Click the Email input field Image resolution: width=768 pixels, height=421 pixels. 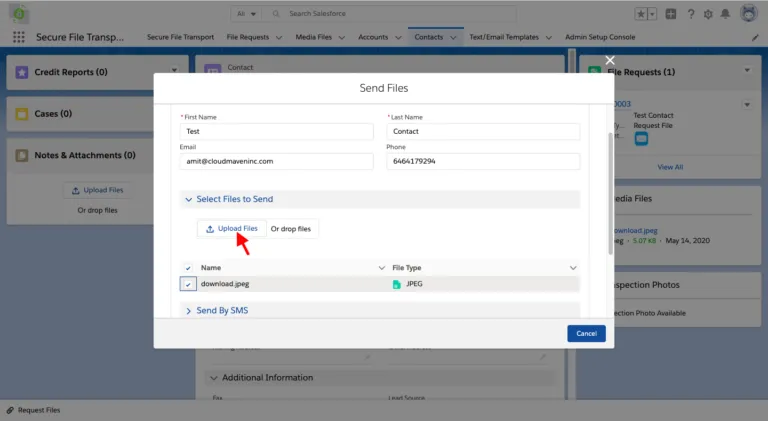pos(276,162)
